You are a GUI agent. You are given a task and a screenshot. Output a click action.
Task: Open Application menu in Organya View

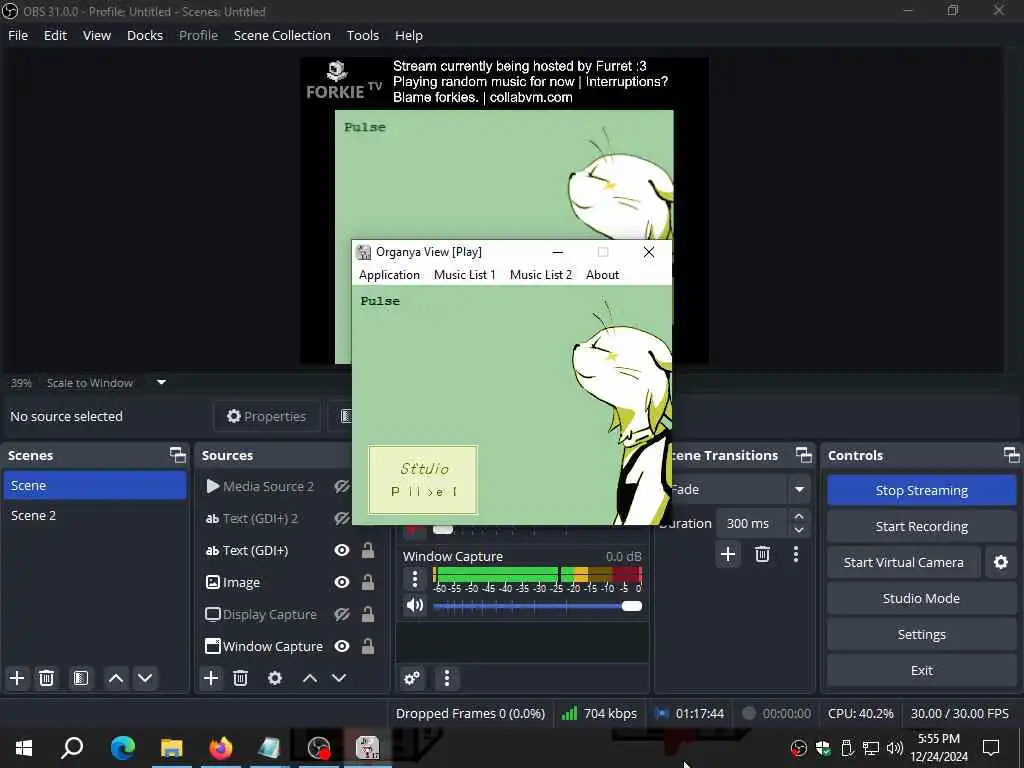tap(389, 275)
